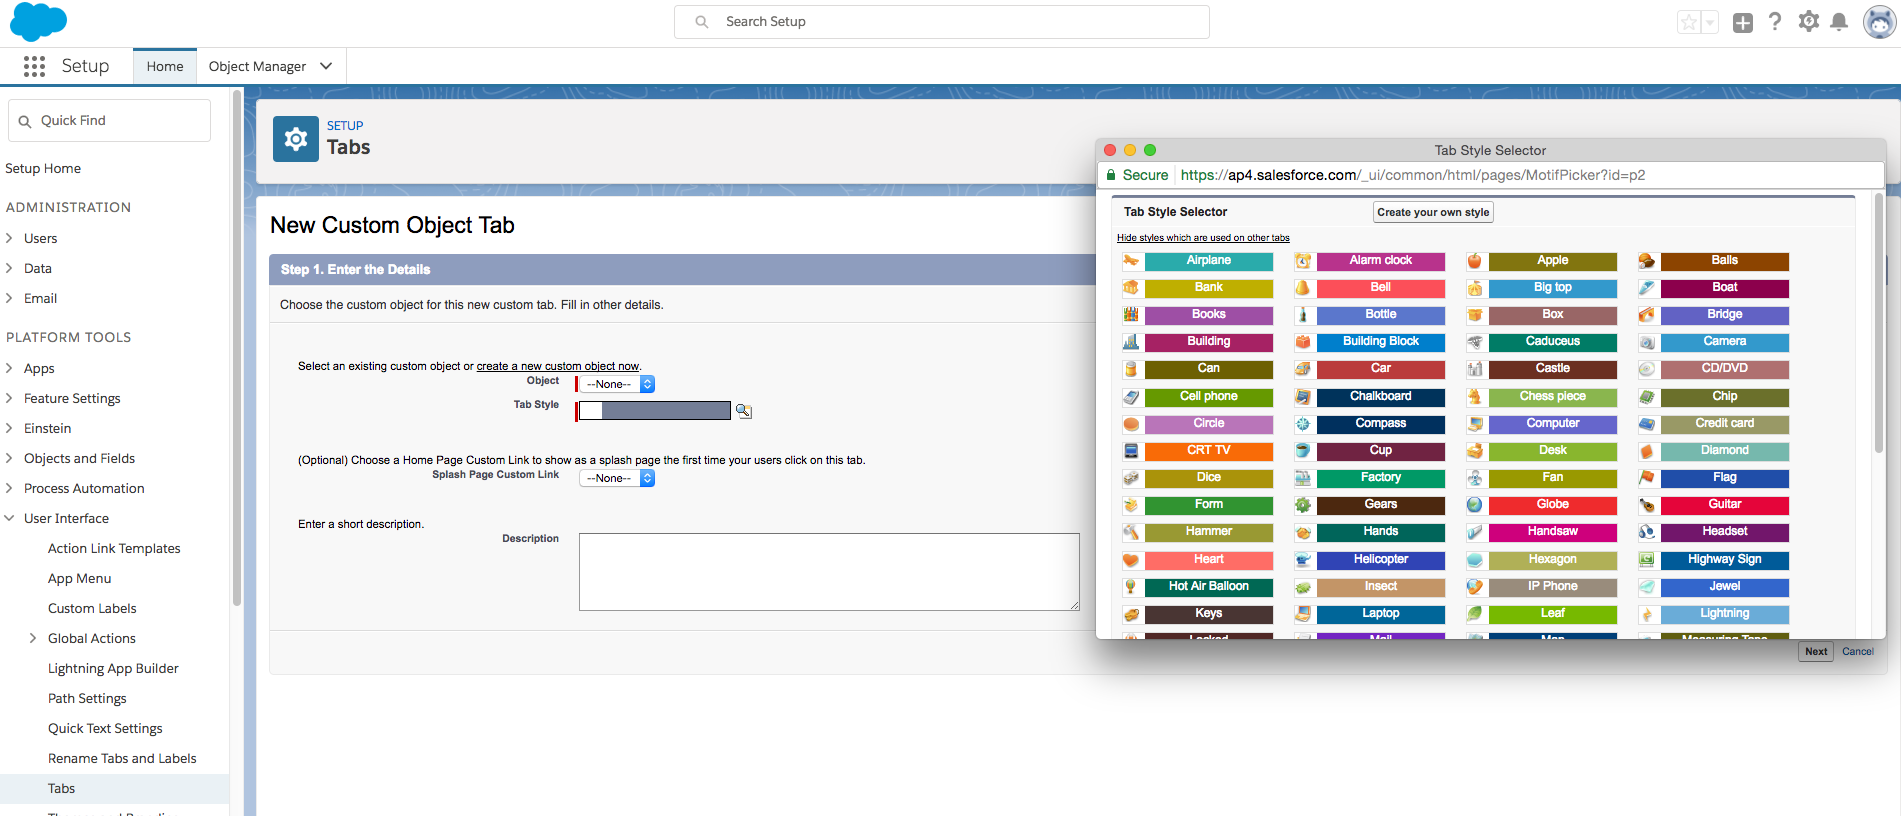The image size is (1901, 816).
Task: Click the setup sidebar scrollbar
Action: coord(237,348)
